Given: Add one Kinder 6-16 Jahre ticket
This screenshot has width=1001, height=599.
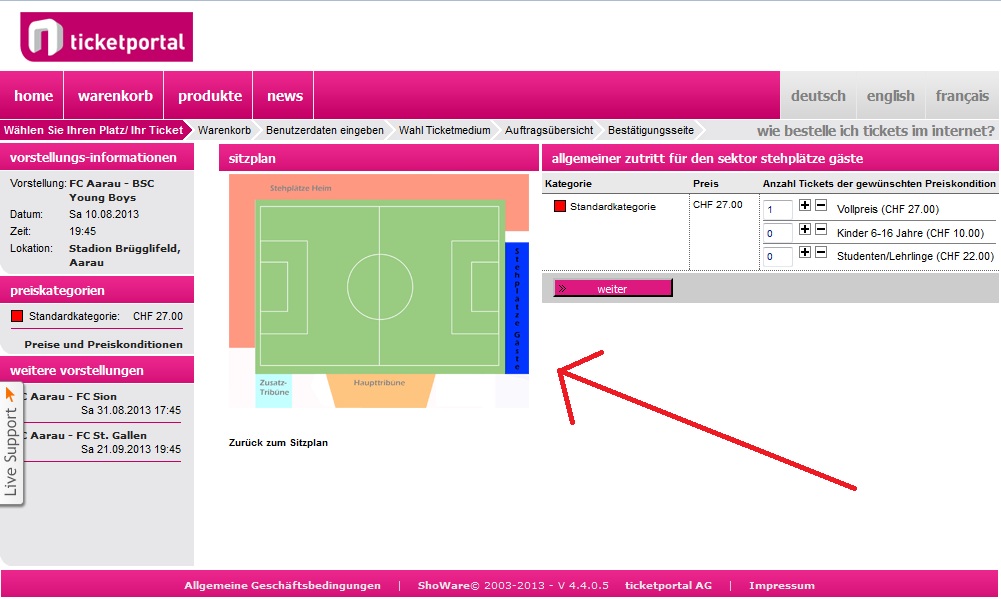Looking at the screenshot, I should [804, 229].
